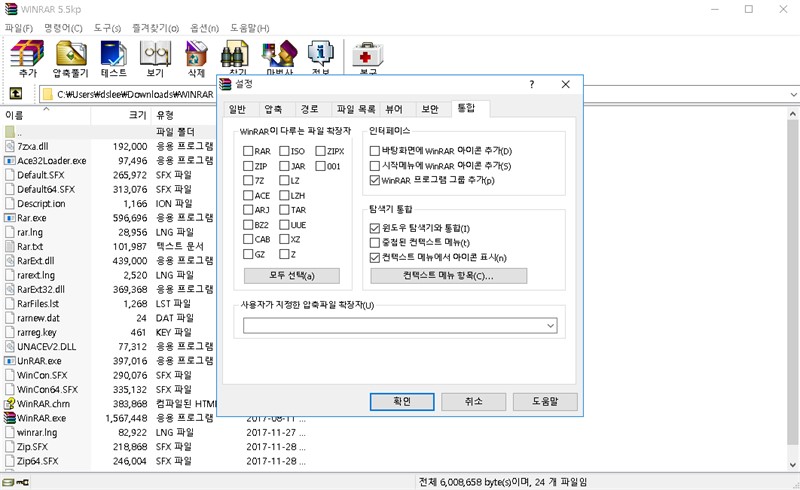Expand the address bar path dropdown
800x490 pixels.
pos(793,94)
